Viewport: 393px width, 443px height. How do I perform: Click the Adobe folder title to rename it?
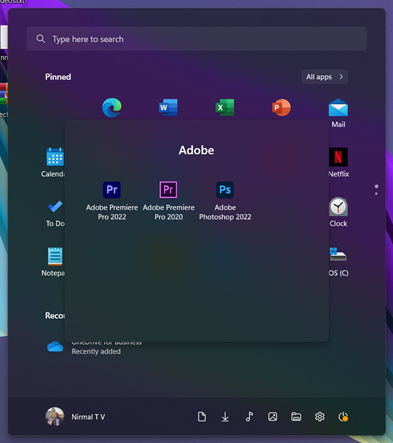point(196,150)
